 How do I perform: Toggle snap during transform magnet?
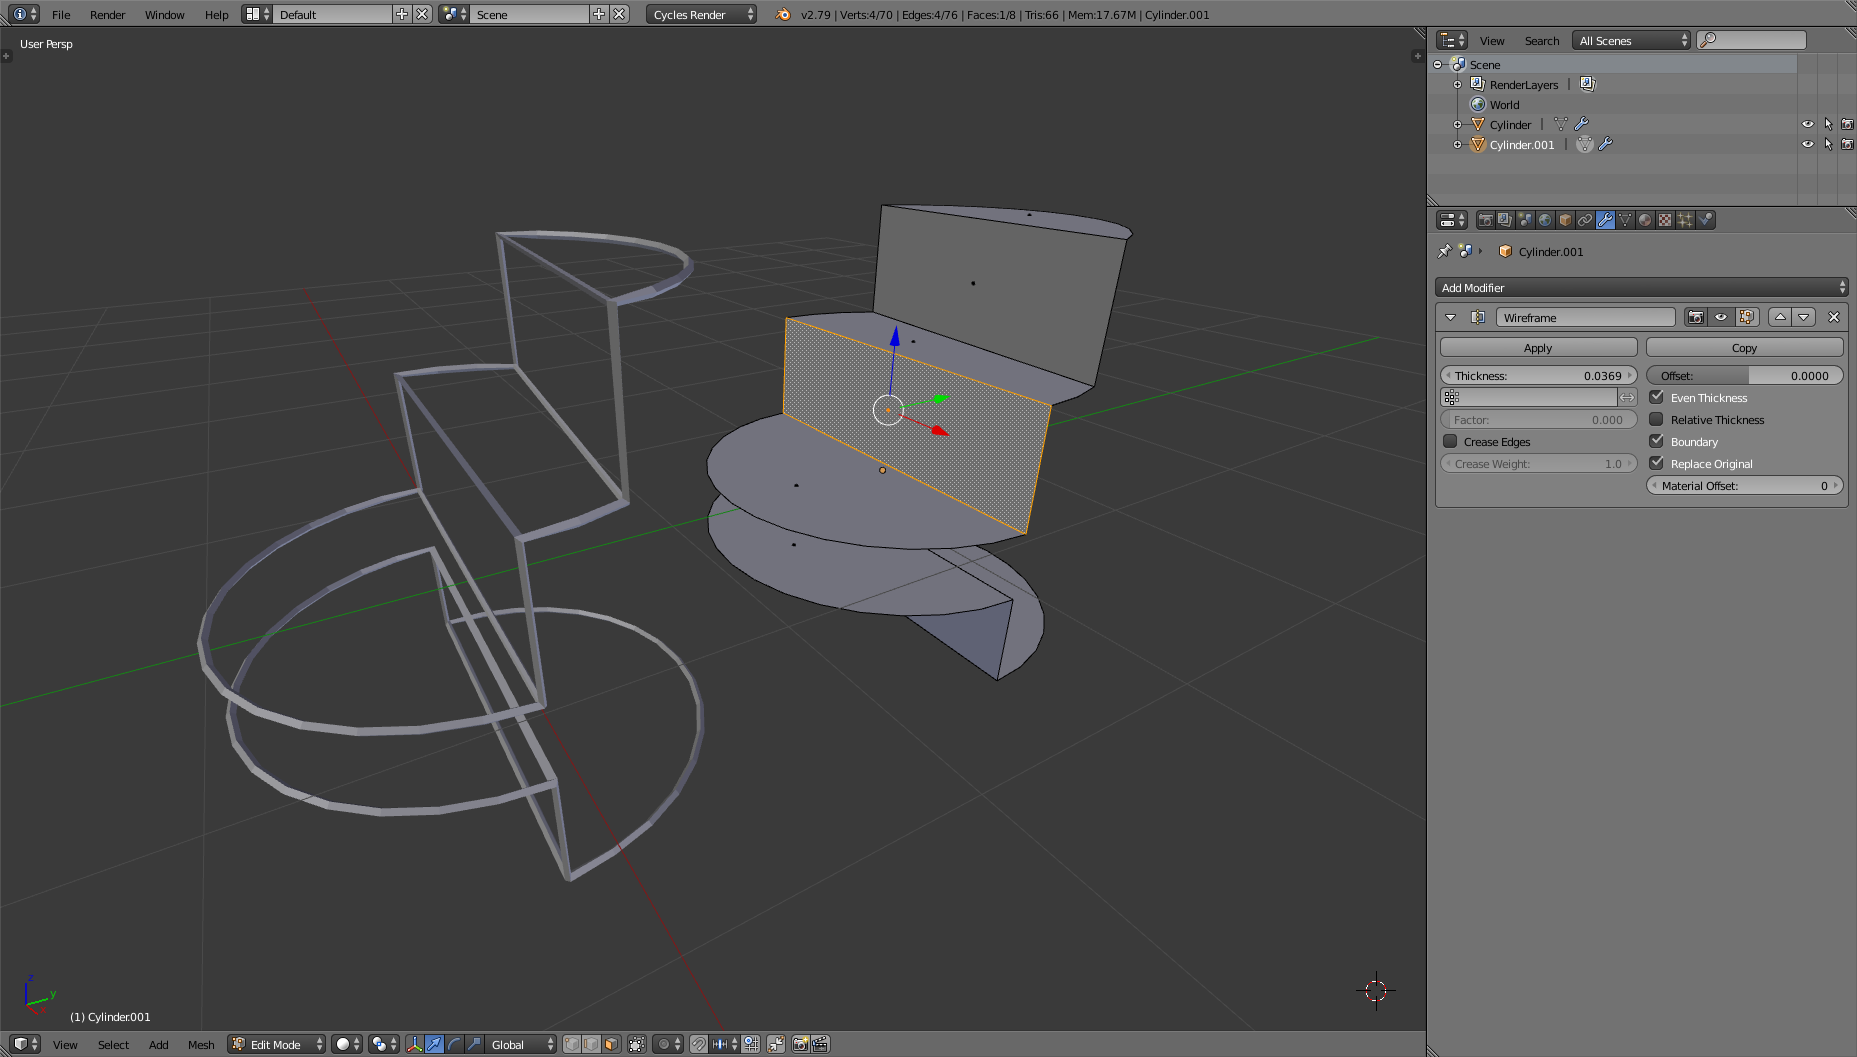699,1044
